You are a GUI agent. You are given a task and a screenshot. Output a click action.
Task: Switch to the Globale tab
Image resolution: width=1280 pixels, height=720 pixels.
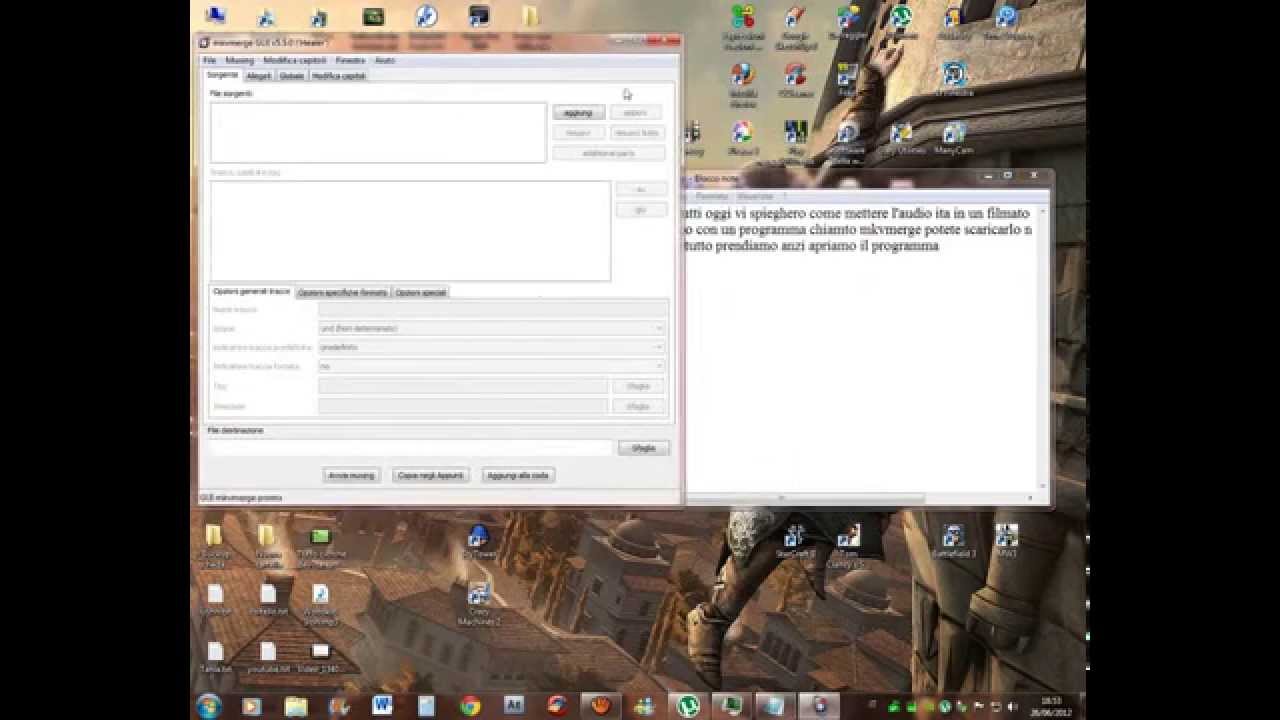tap(292, 76)
